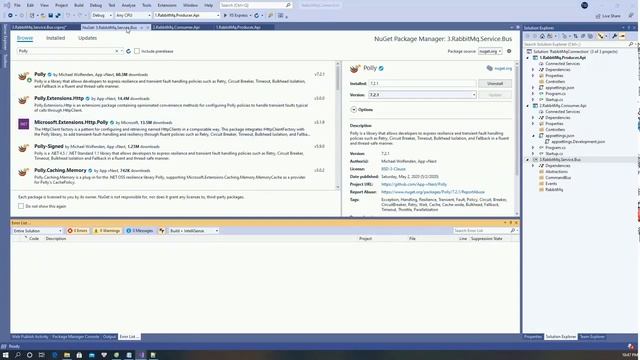Open the nuget.org link beside Polly title
The width and height of the screenshot is (640, 360).
[x=503, y=69]
